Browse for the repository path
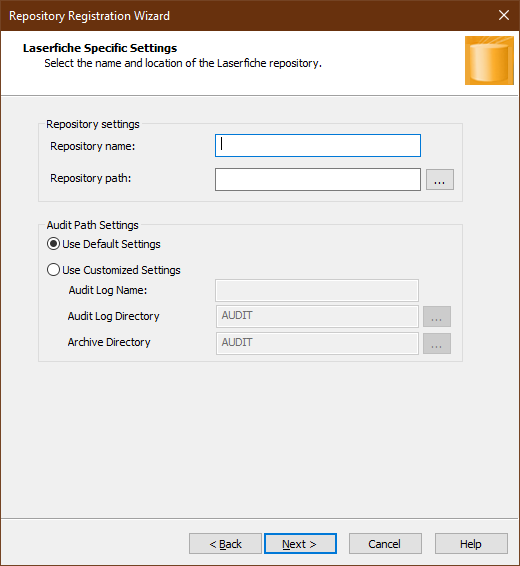 pos(440,179)
